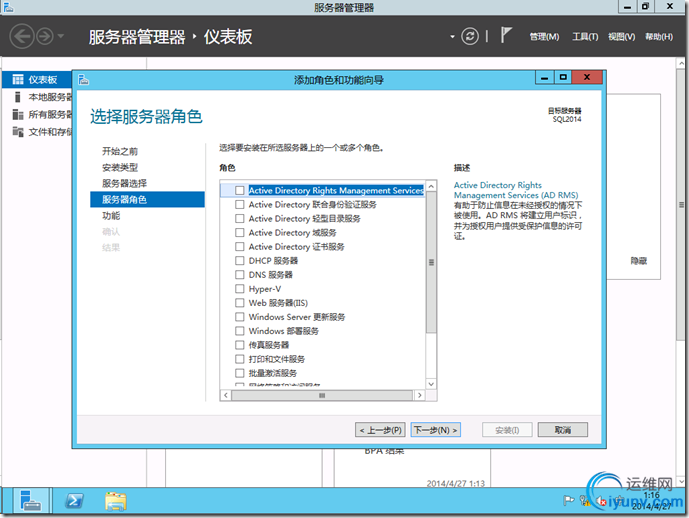Maximize the add roles wizard window

click(563, 78)
